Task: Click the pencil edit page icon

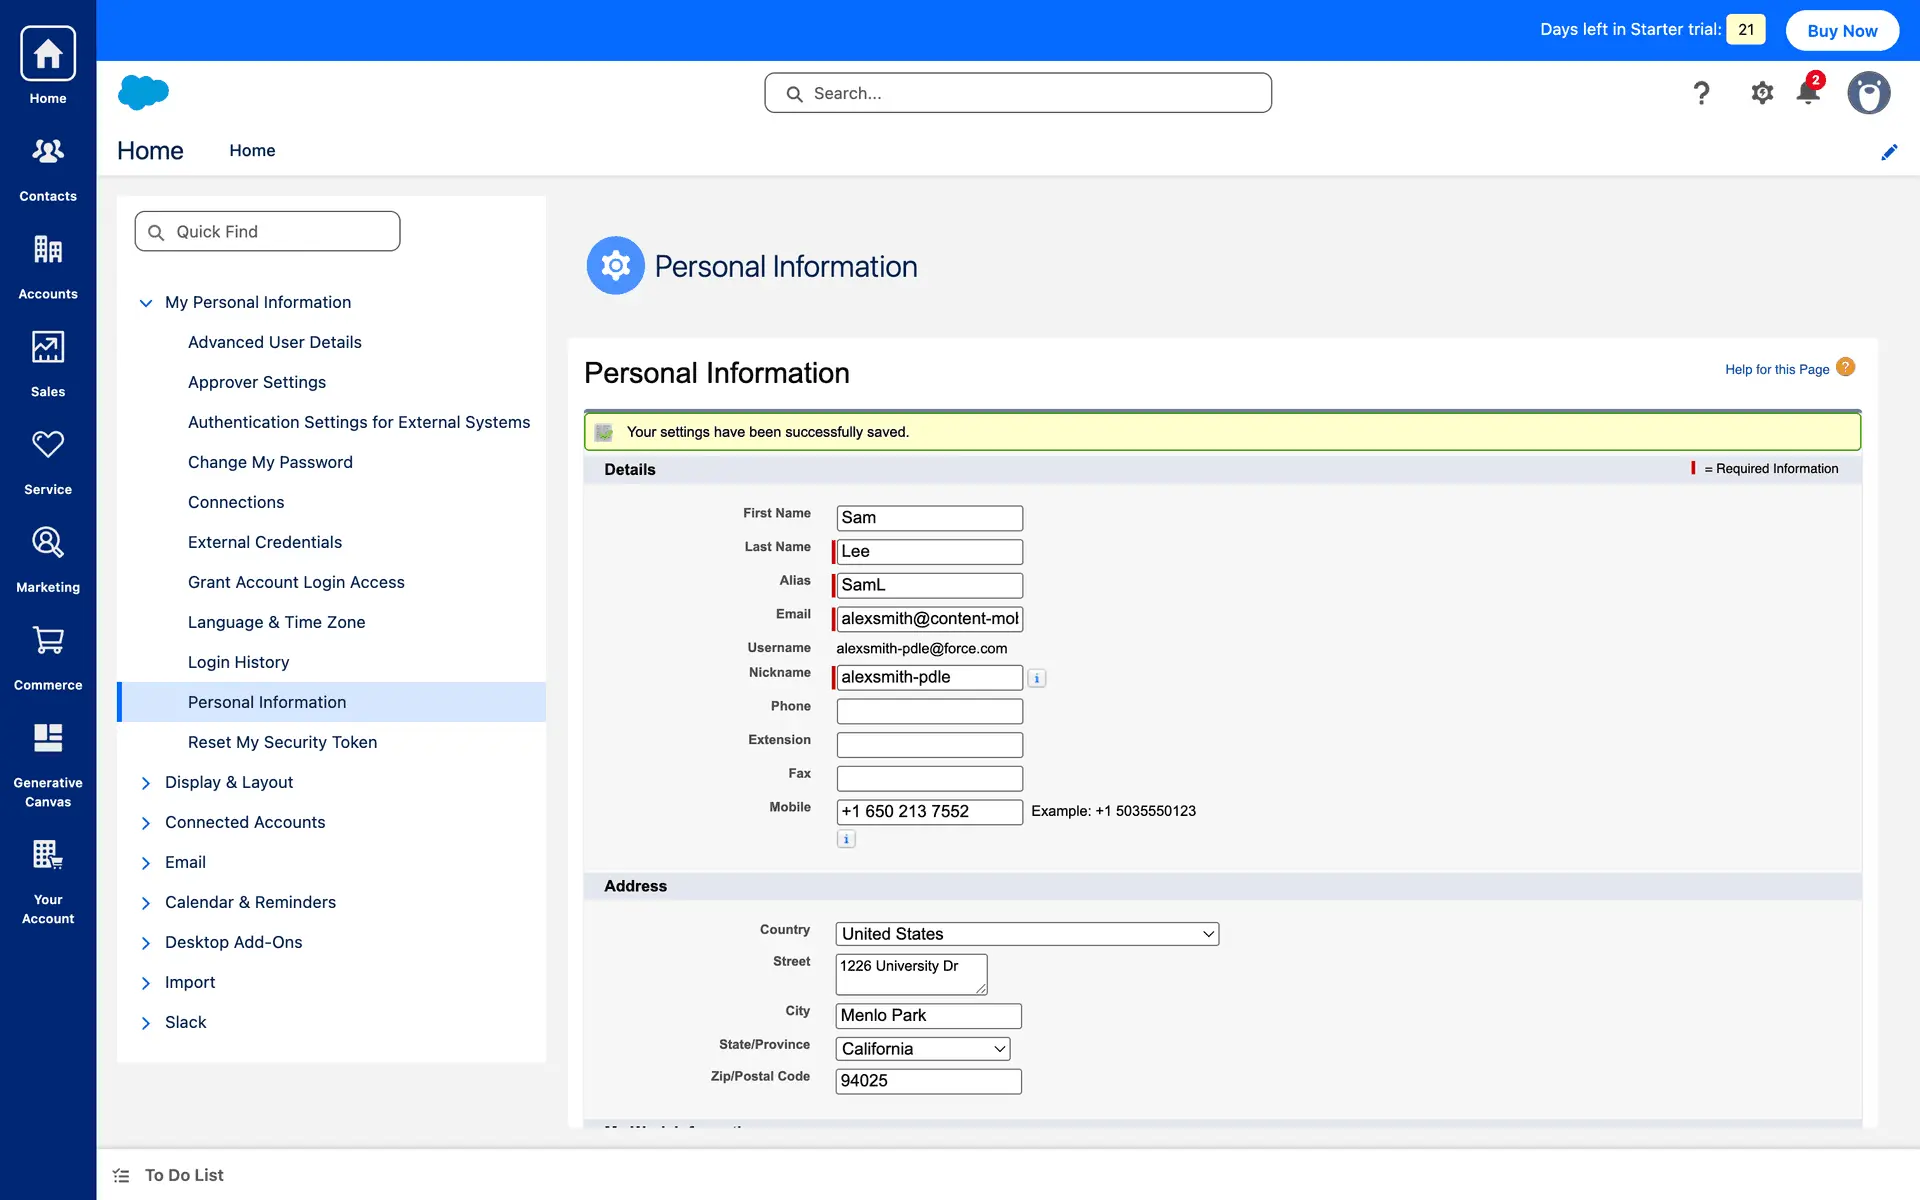Action: tap(1889, 152)
